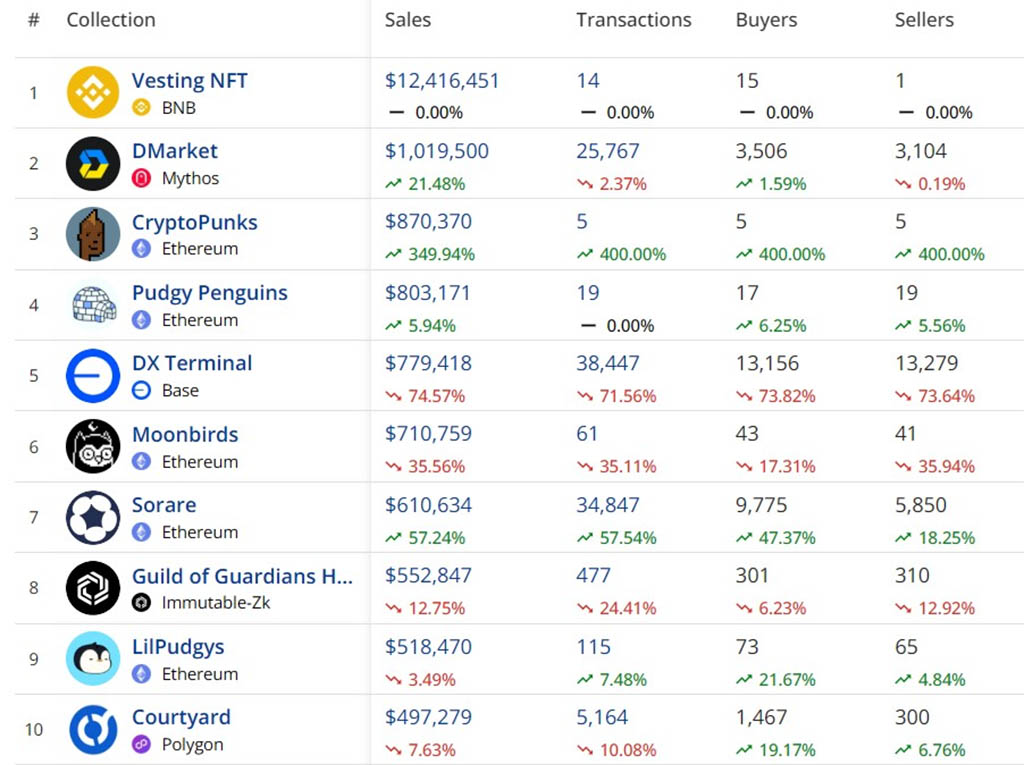The width and height of the screenshot is (1024, 765).
Task: Sort by the Buyers column header
Action: (766, 20)
